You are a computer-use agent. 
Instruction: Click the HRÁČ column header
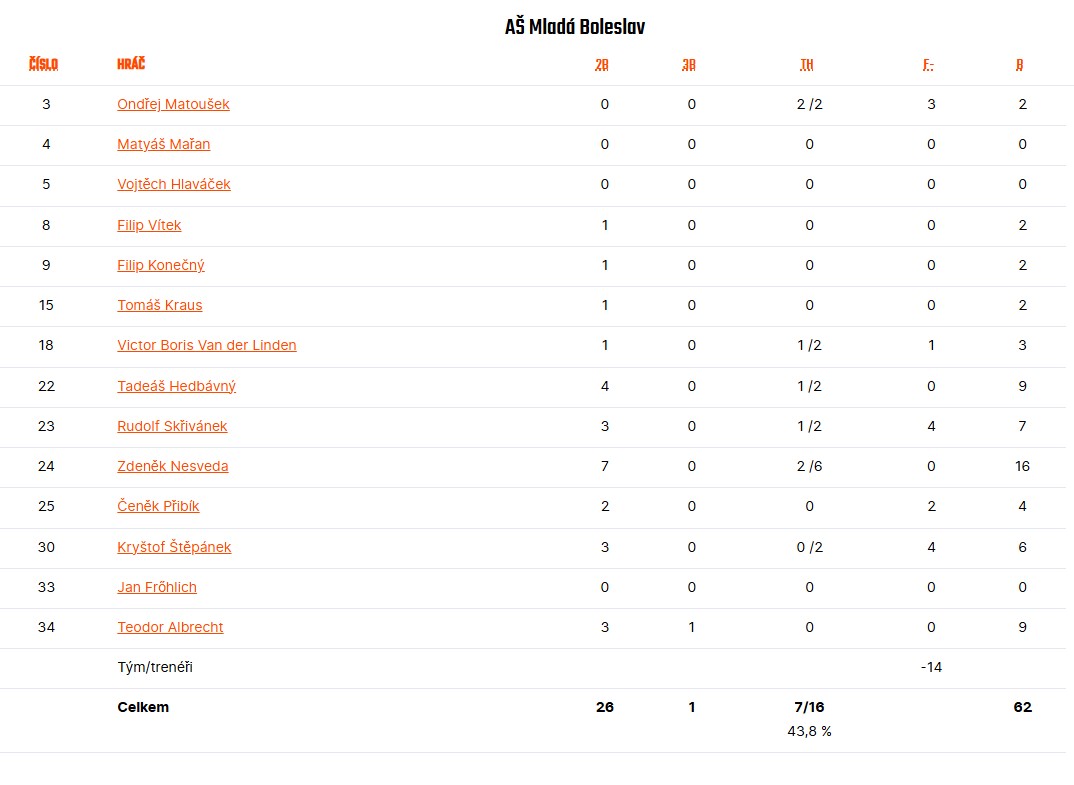(131, 65)
